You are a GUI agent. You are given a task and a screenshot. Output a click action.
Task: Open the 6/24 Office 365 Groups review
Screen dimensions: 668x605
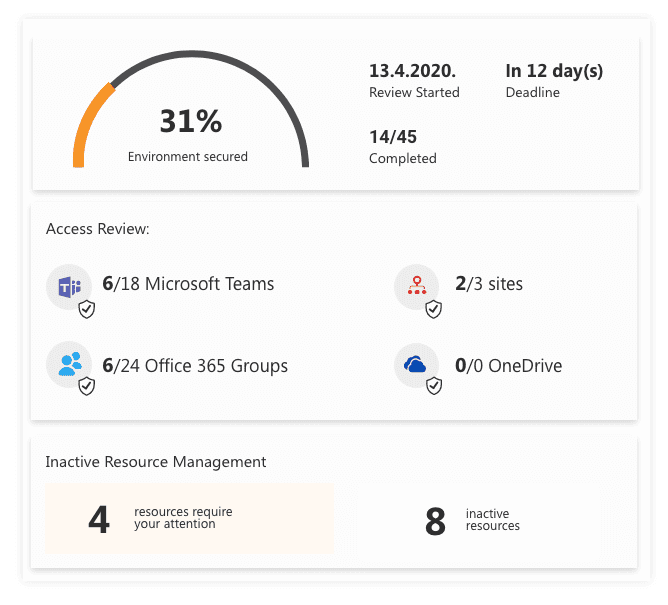click(x=195, y=366)
